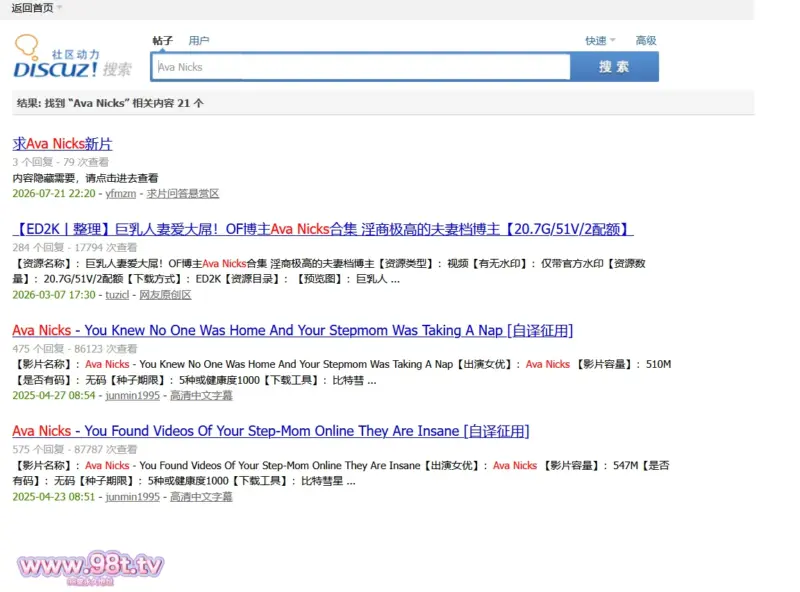Screen dimensions: 800x592
Task: Open the 快速 search mode dropdown
Action: (x=600, y=40)
